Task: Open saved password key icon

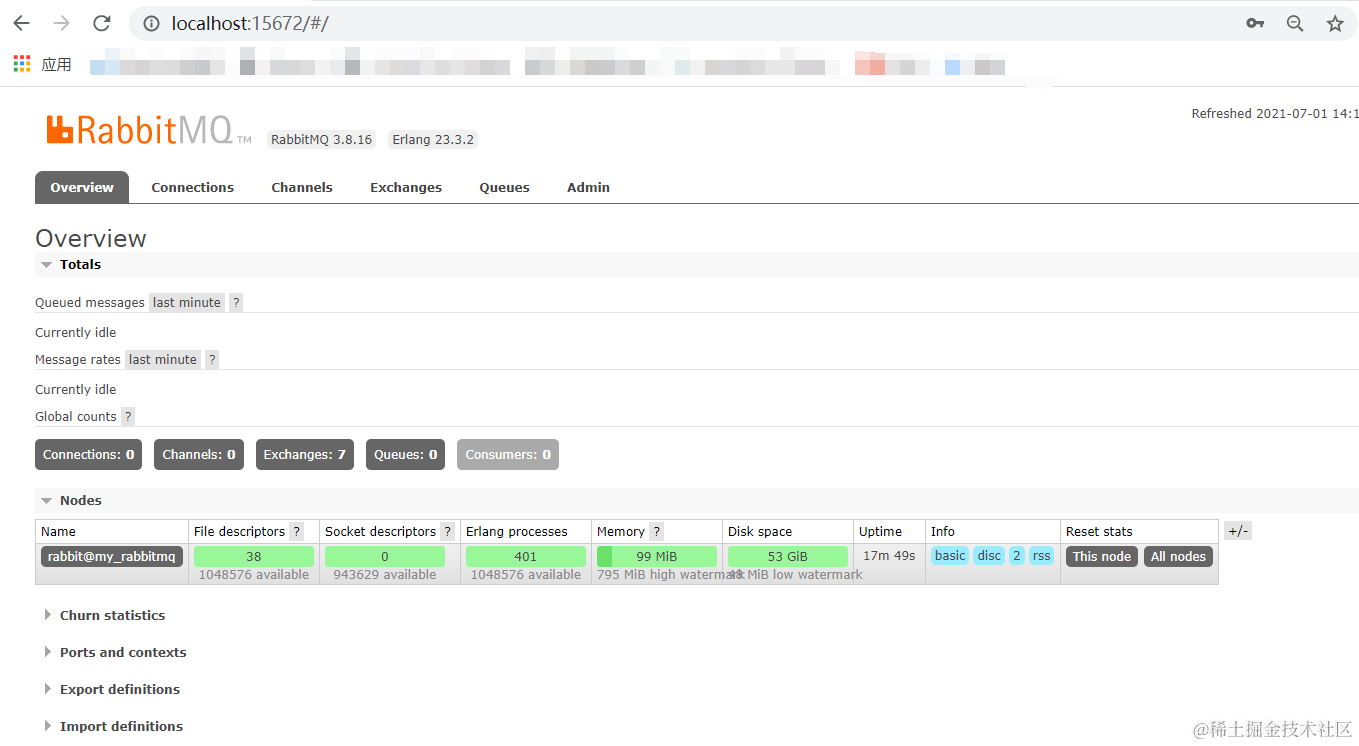Action: pos(1255,23)
